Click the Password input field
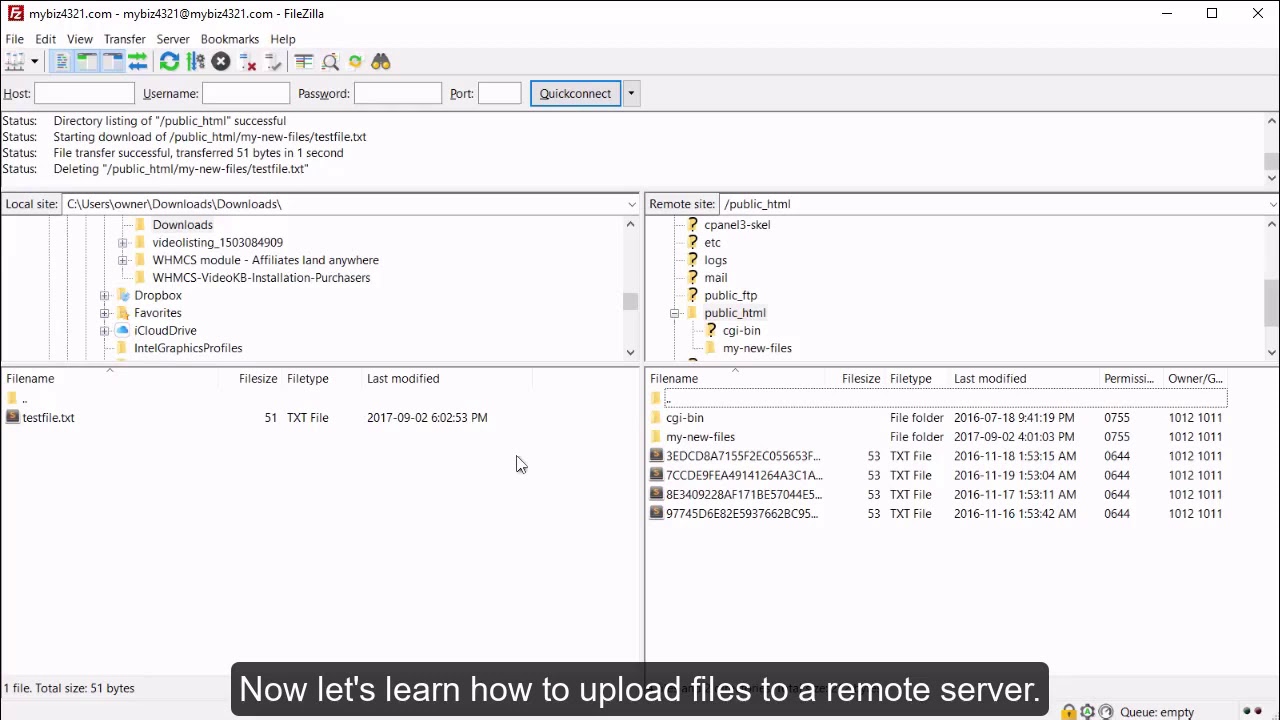This screenshot has width=1280, height=720. pyautogui.click(x=398, y=93)
